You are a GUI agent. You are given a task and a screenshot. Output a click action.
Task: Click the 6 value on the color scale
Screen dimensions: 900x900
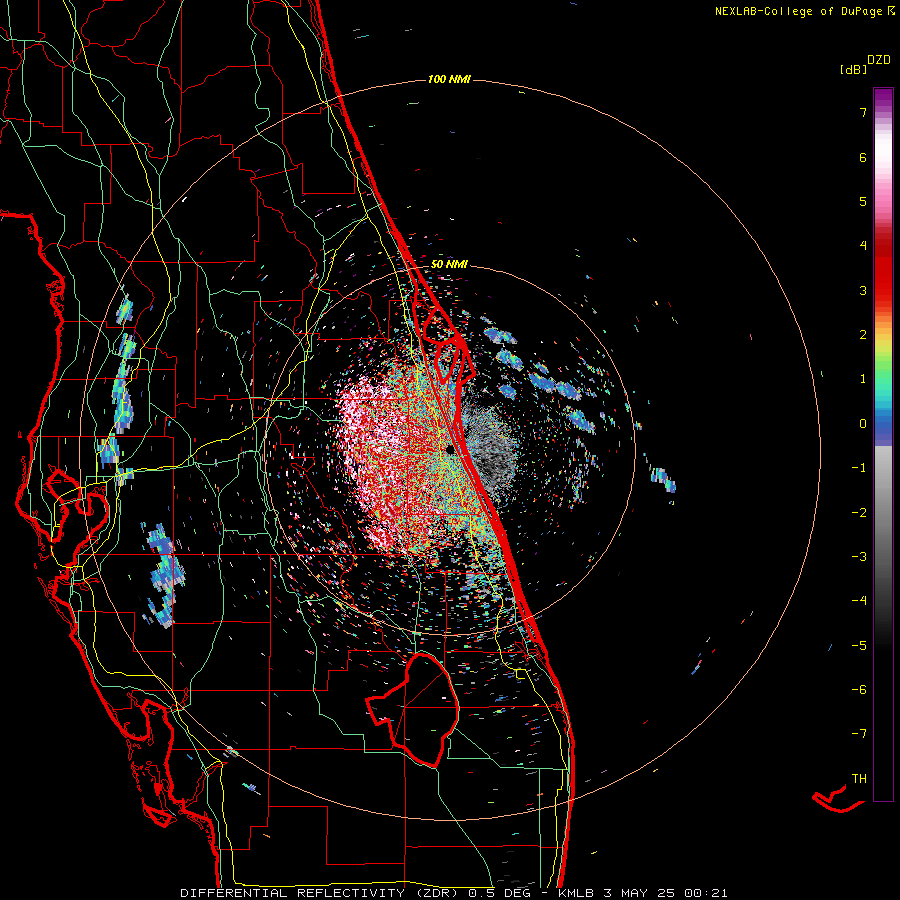(863, 157)
